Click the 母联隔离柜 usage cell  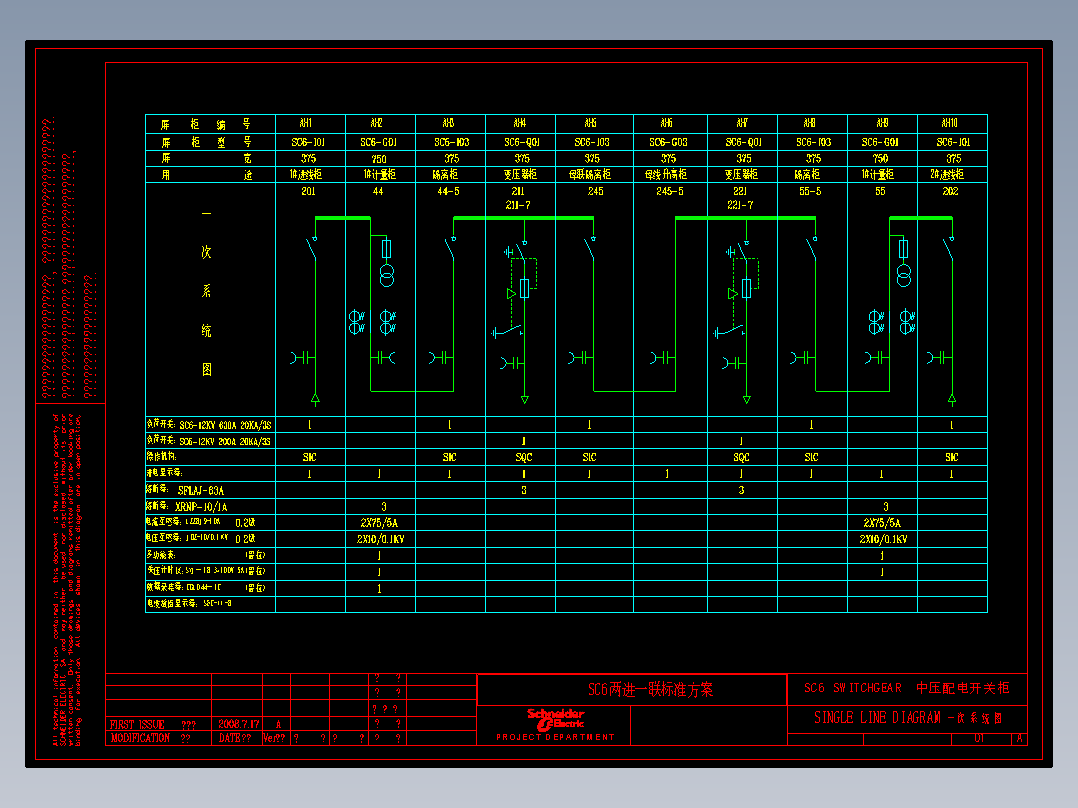tap(591, 175)
